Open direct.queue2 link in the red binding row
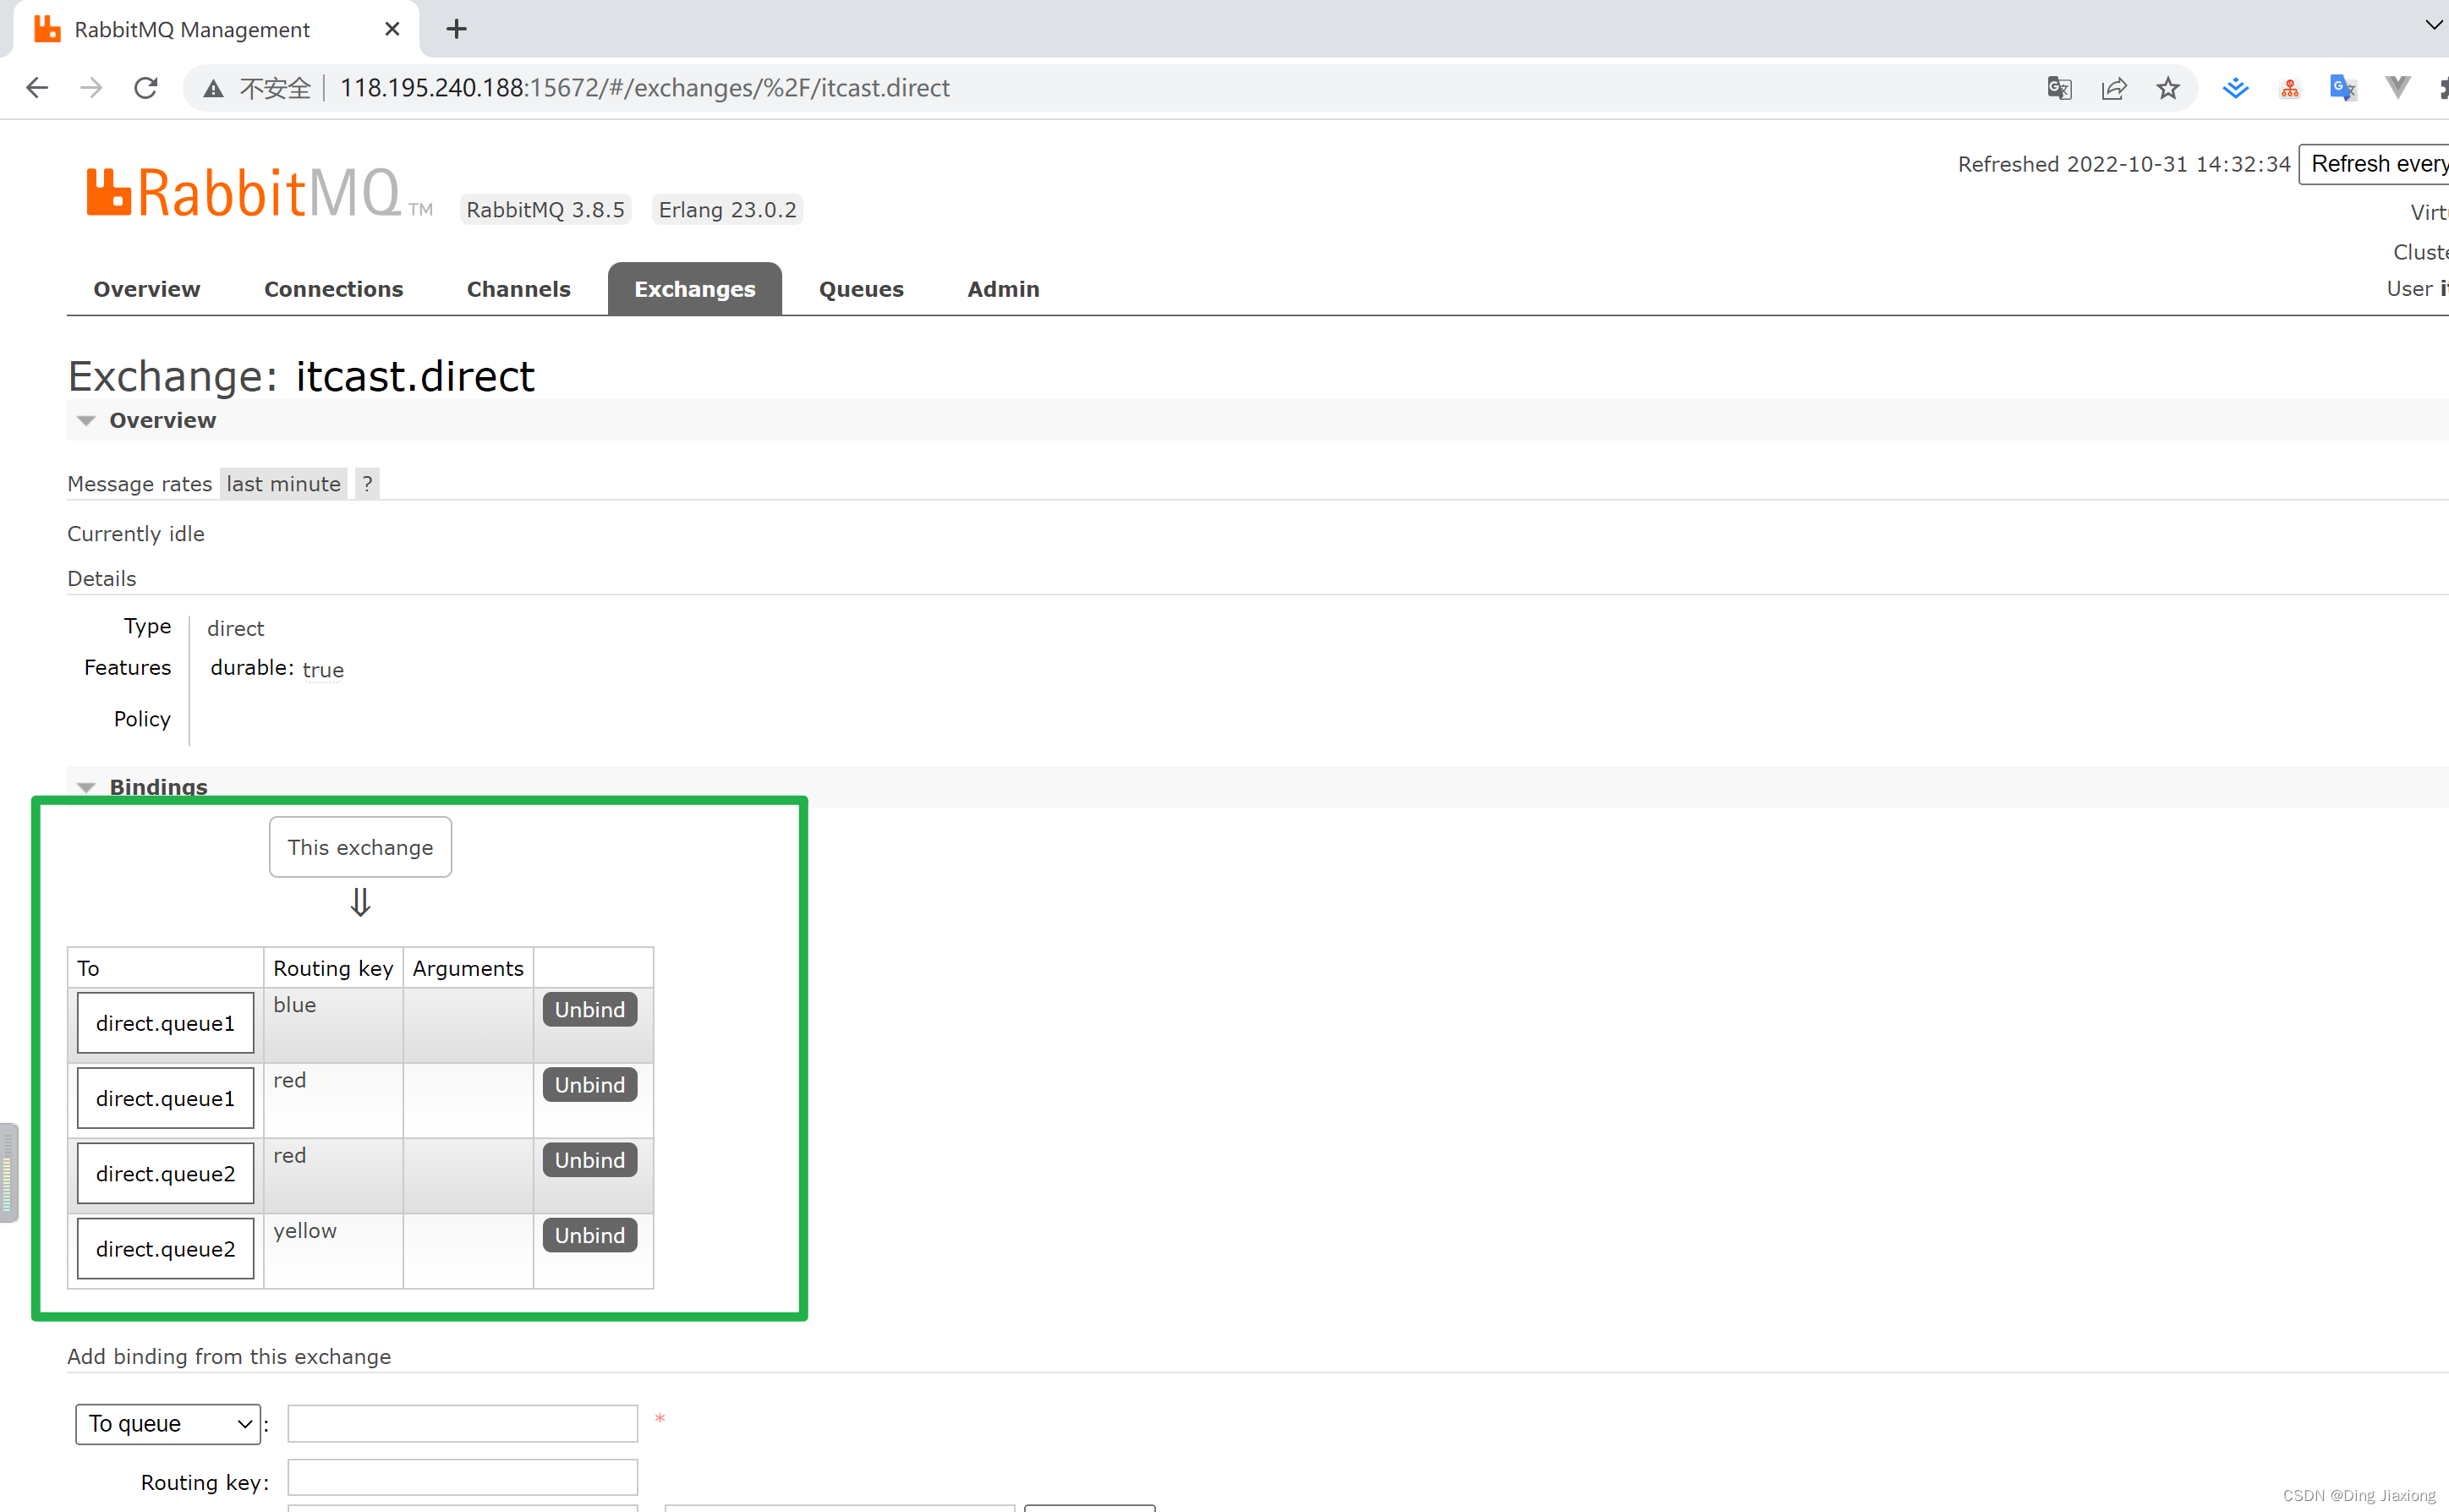 (x=166, y=1173)
